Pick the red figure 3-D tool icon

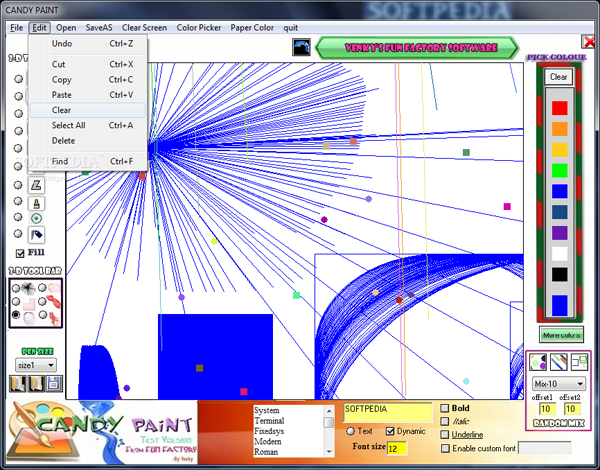[x=54, y=318]
